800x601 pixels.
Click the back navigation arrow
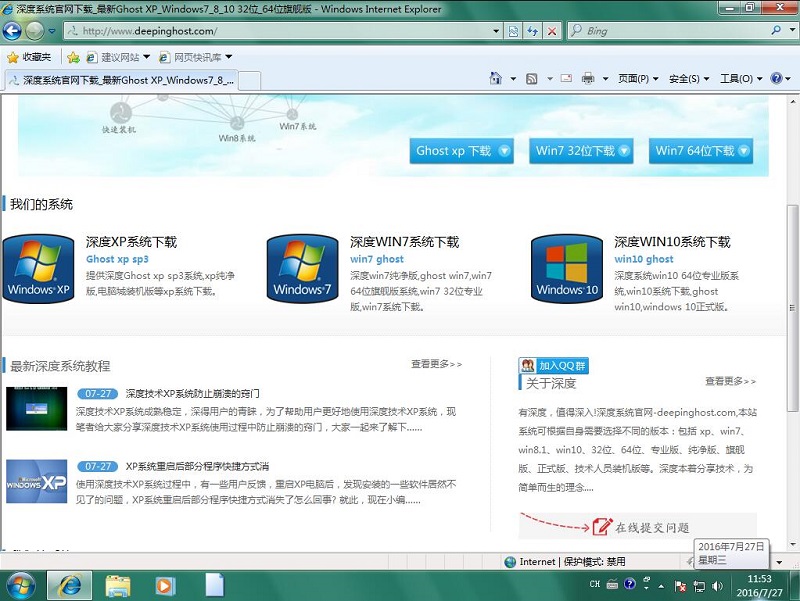coord(12,31)
